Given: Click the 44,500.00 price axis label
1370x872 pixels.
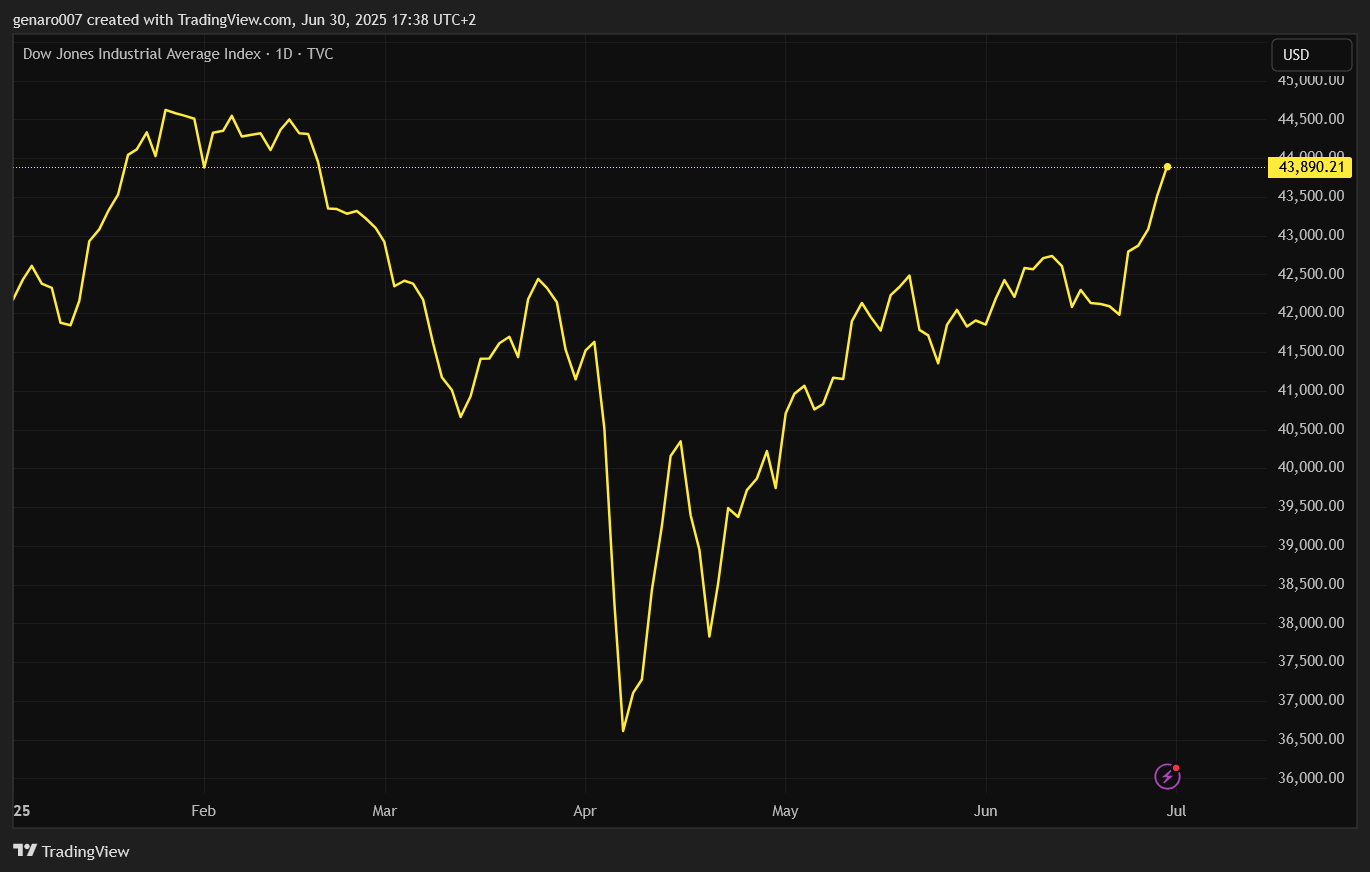Looking at the screenshot, I should [x=1312, y=119].
